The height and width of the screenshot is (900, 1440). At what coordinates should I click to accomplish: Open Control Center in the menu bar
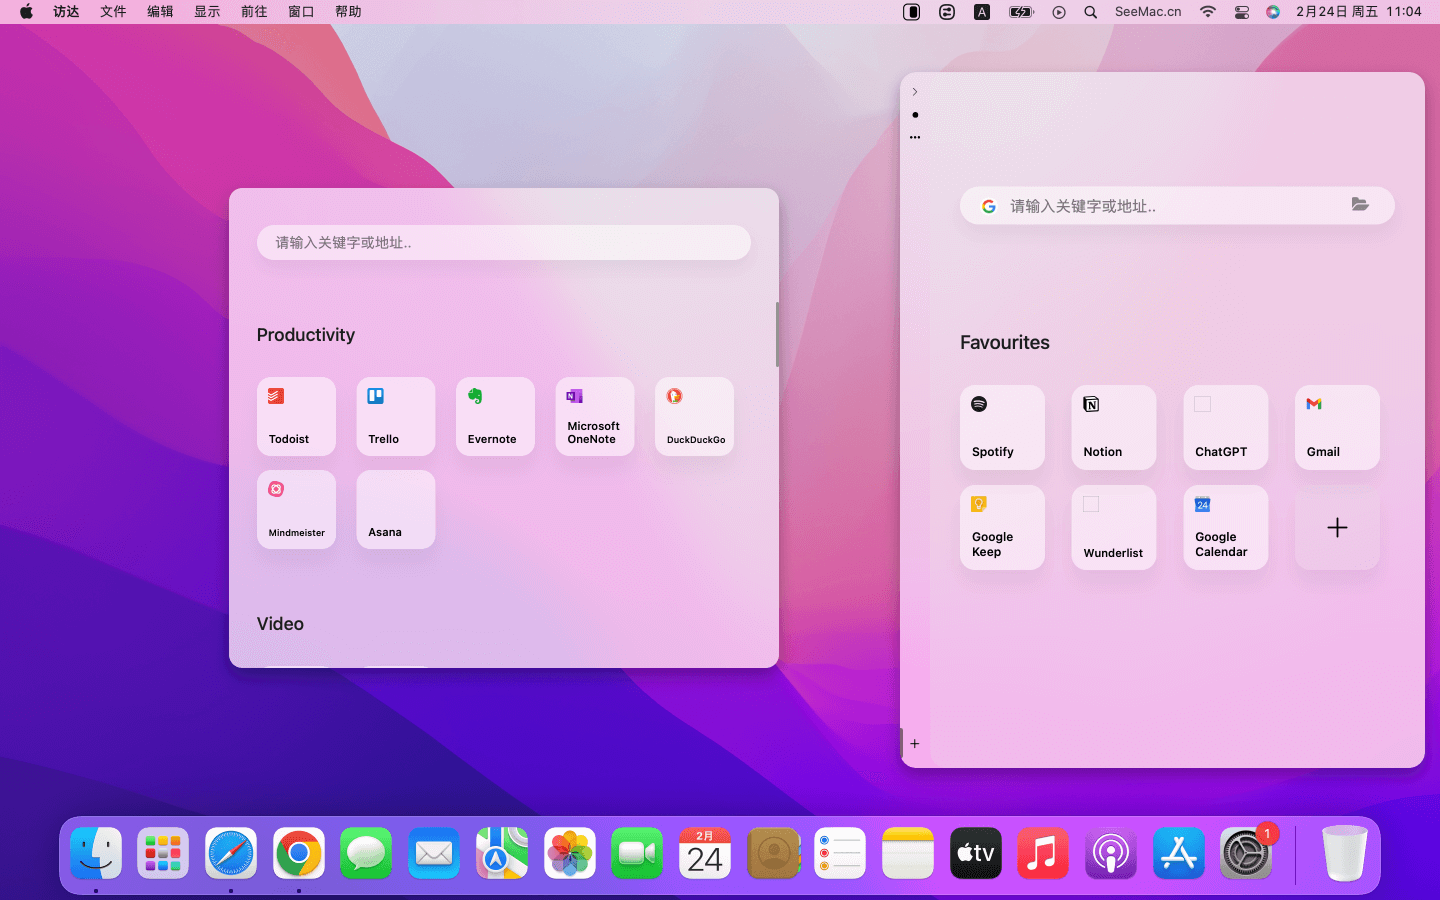pos(1242,12)
